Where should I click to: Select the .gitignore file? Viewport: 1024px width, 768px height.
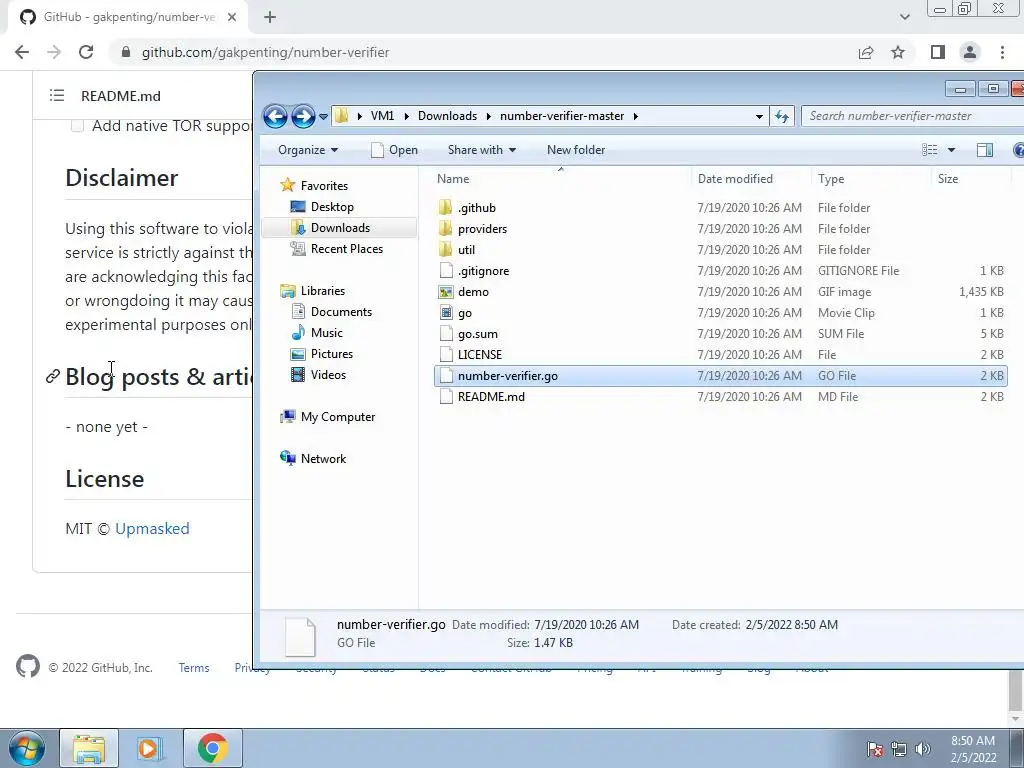tap(483, 270)
